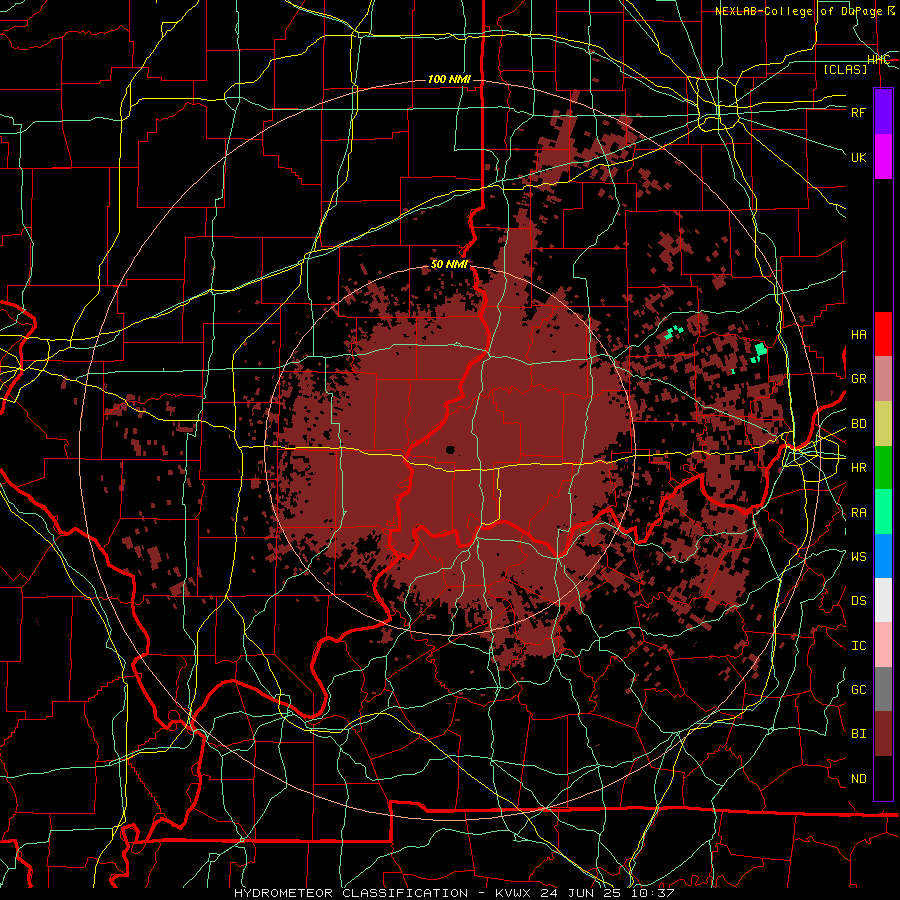Select the GR legend label
This screenshot has width=900, height=900.
tap(858, 379)
